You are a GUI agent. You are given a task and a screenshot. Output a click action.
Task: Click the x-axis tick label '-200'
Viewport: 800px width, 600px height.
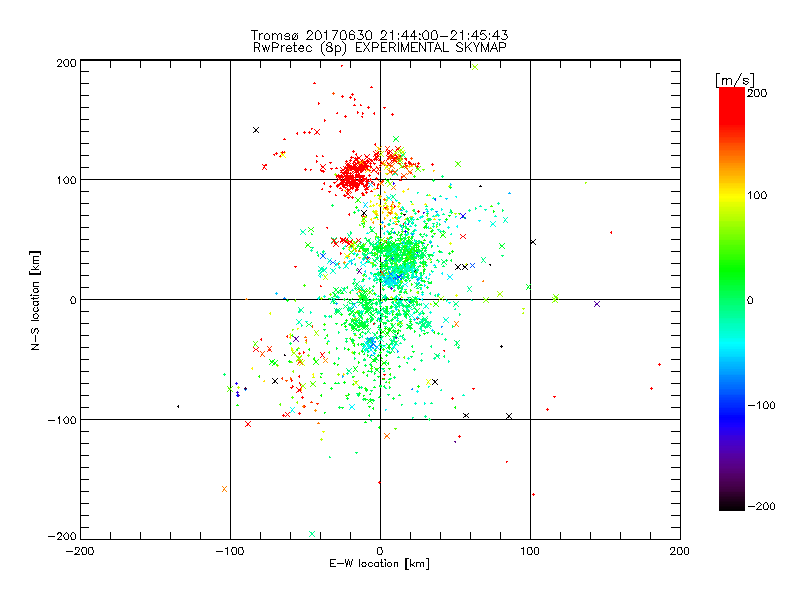[80, 552]
